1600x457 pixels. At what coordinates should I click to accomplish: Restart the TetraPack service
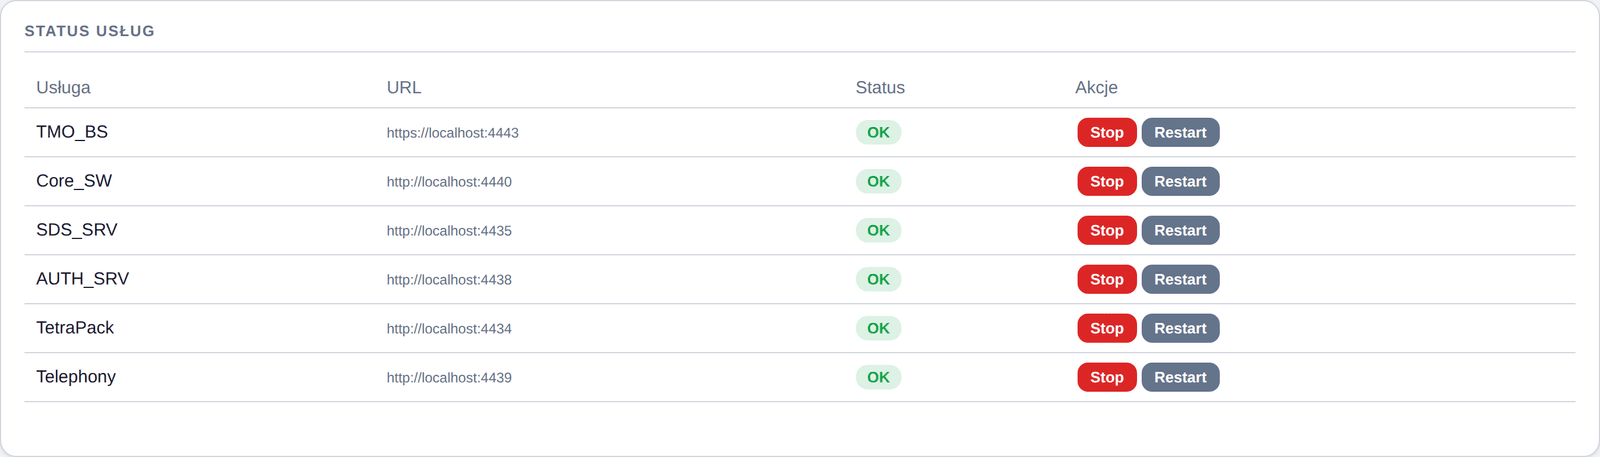[1180, 328]
